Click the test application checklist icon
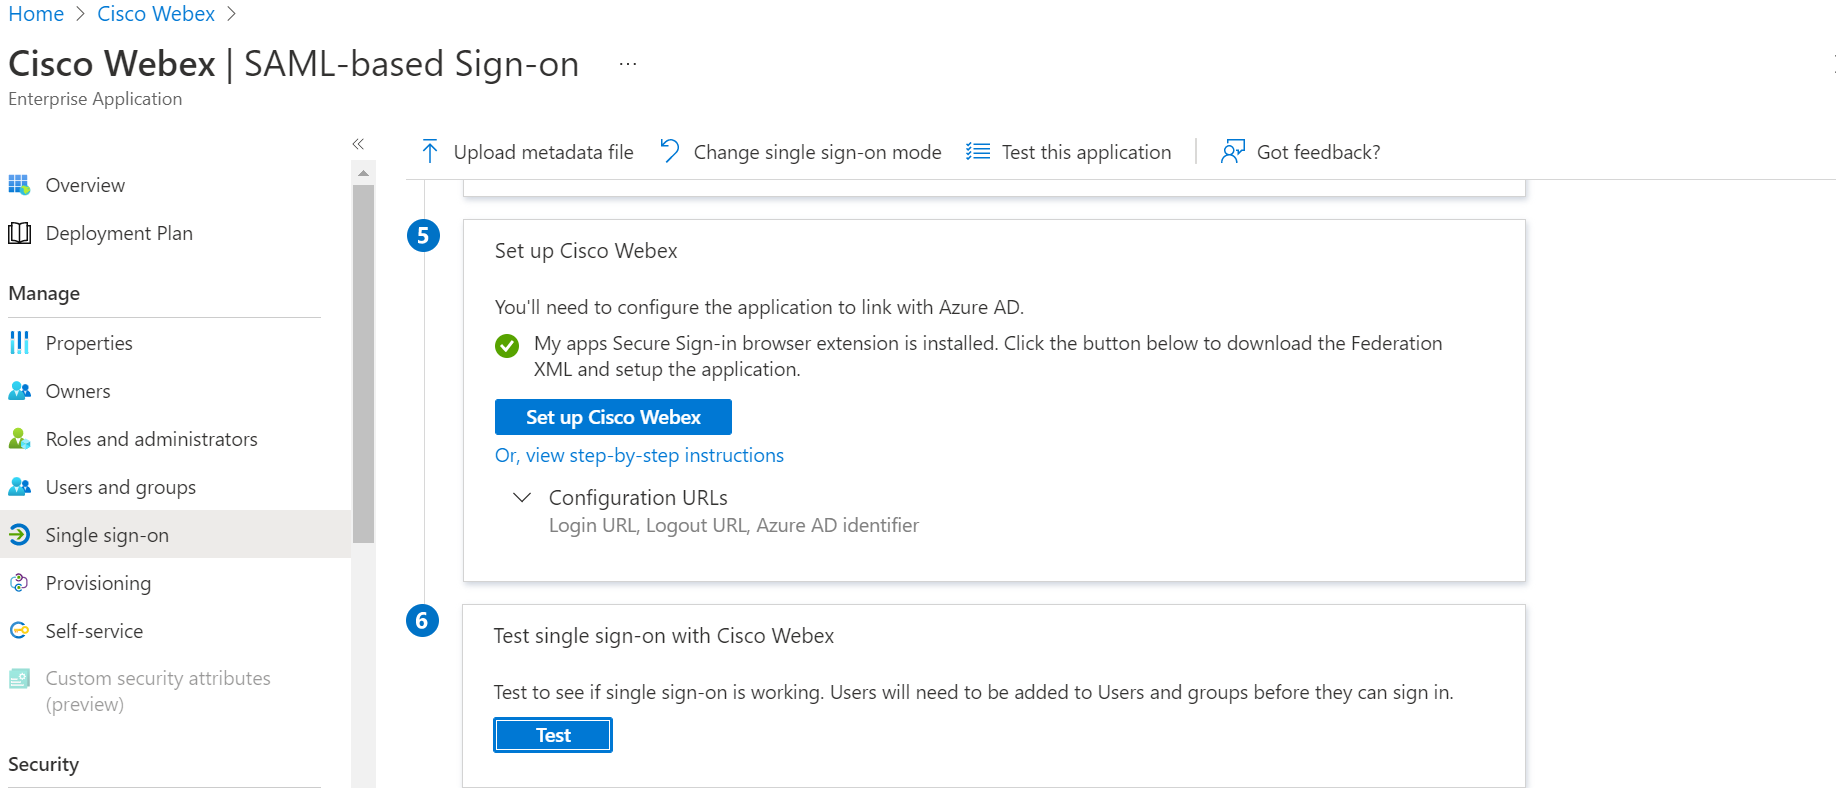1836x788 pixels. tap(978, 152)
